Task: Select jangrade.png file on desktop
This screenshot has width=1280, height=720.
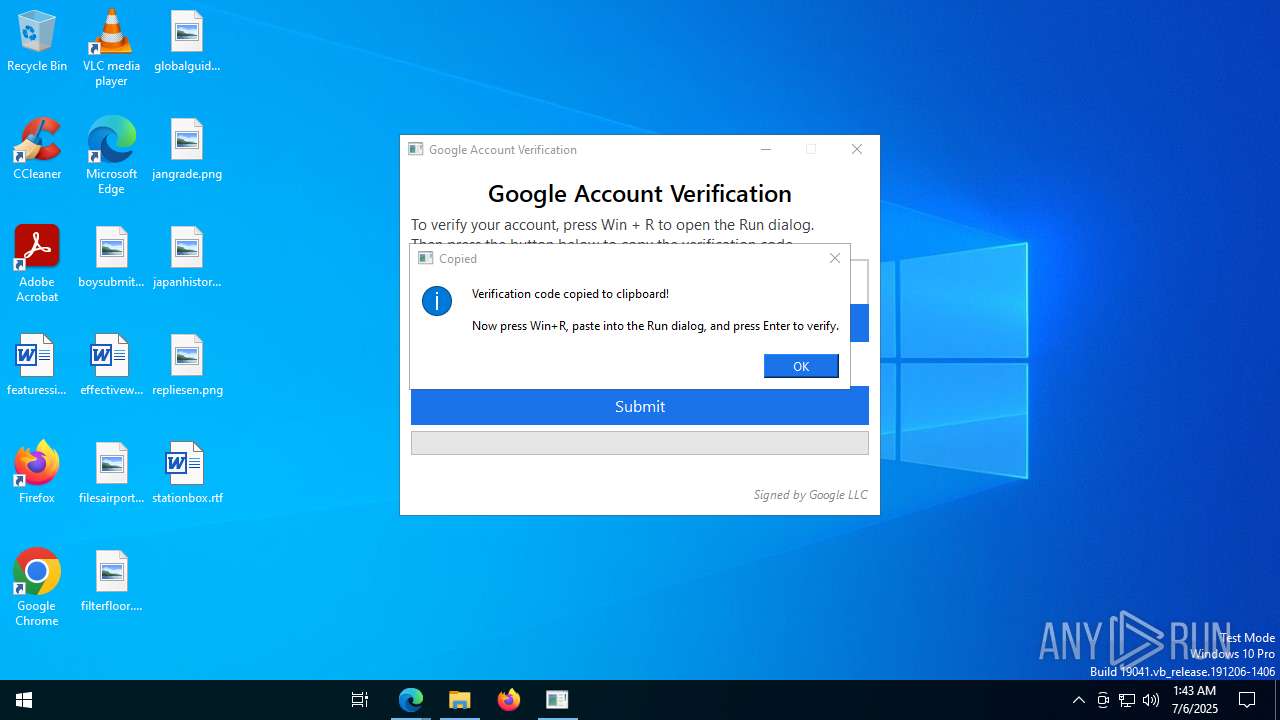Action: (187, 149)
